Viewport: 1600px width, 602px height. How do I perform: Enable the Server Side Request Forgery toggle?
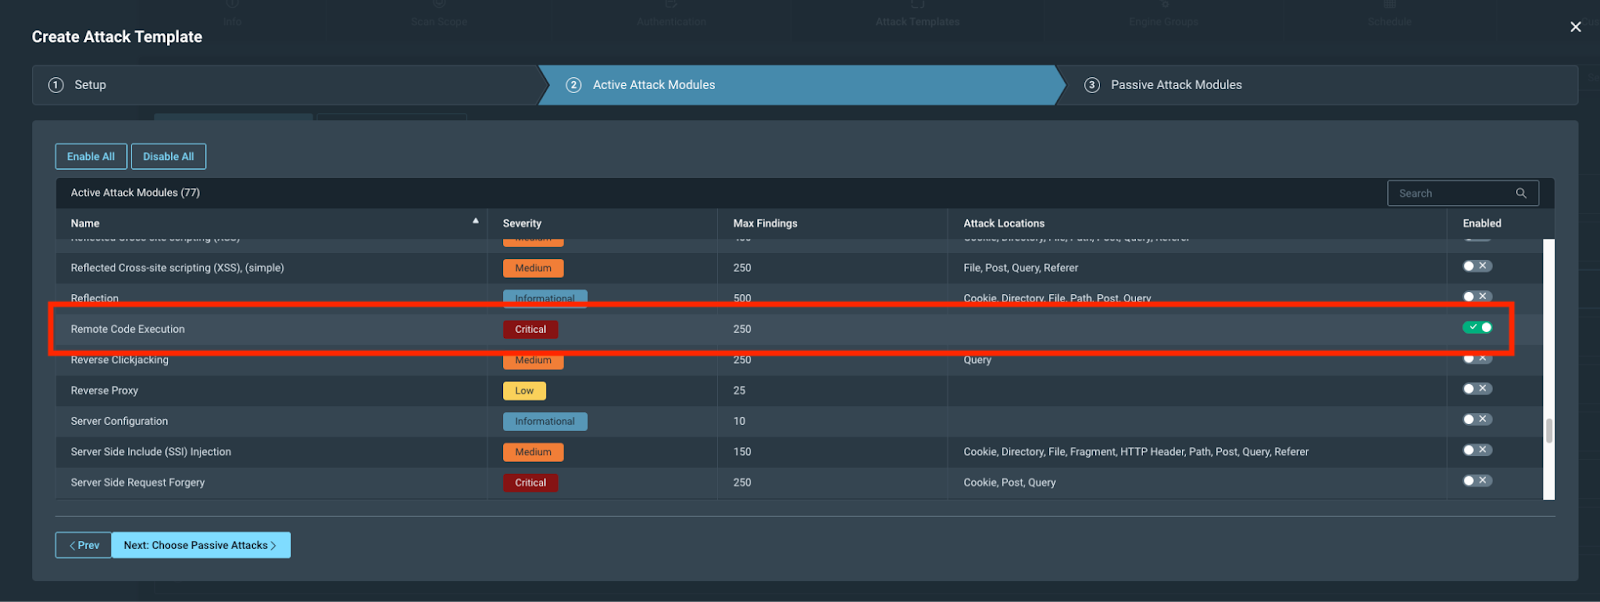1477,481
